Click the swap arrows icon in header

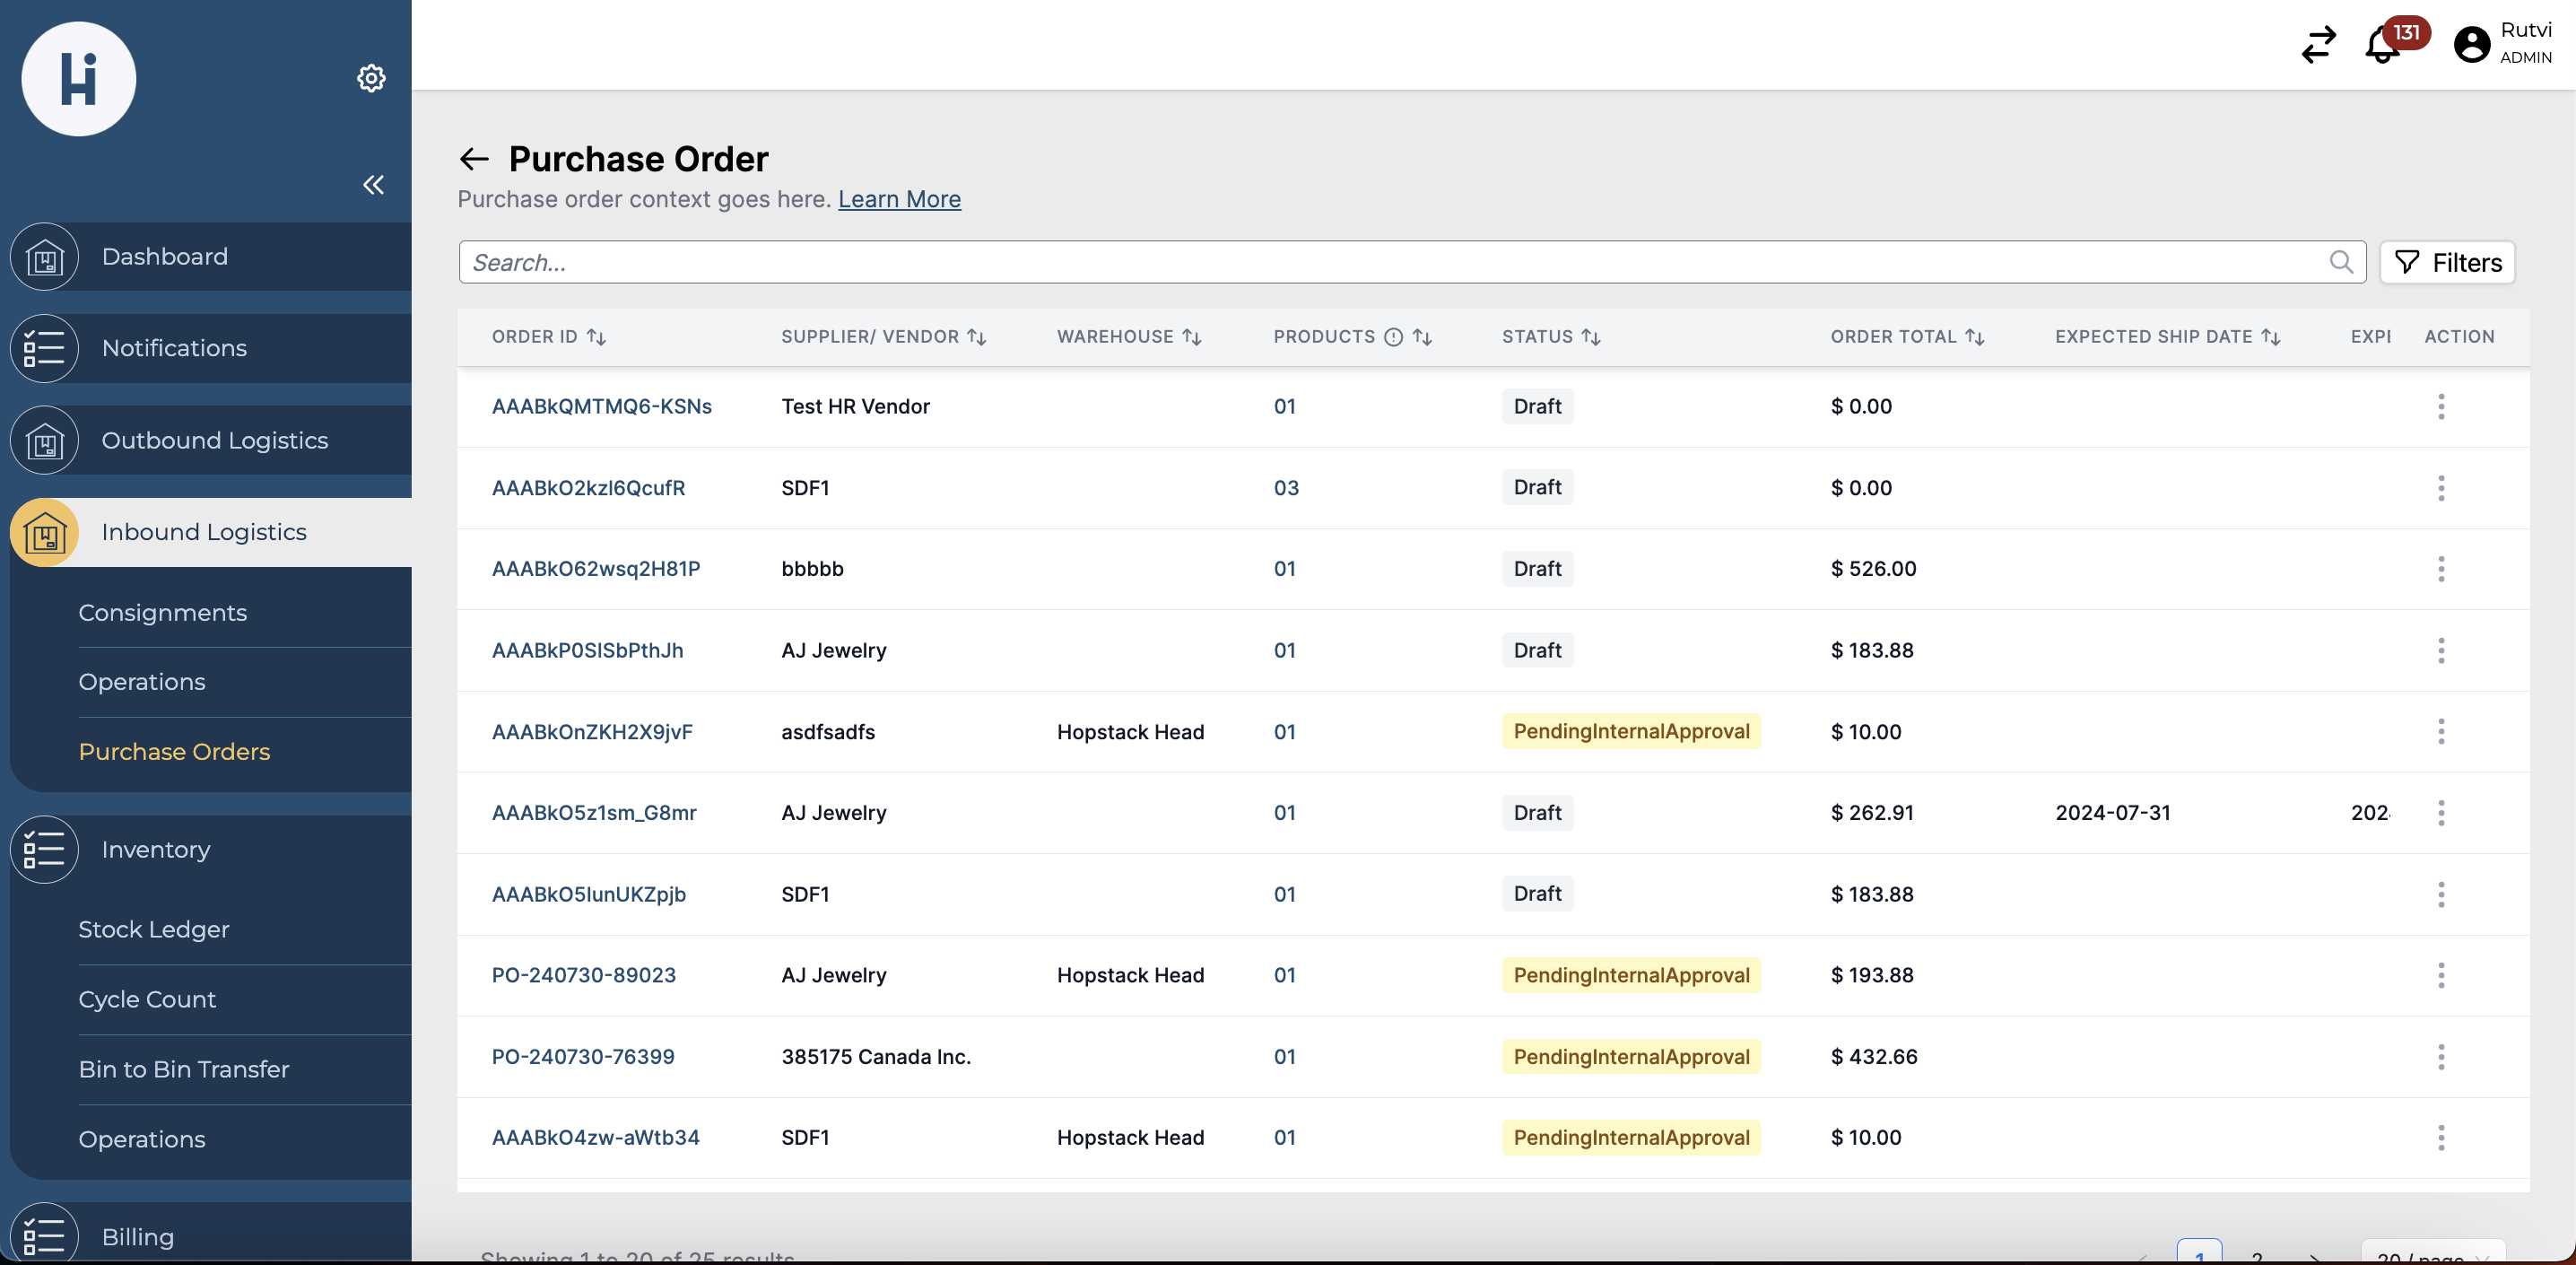click(x=2318, y=45)
